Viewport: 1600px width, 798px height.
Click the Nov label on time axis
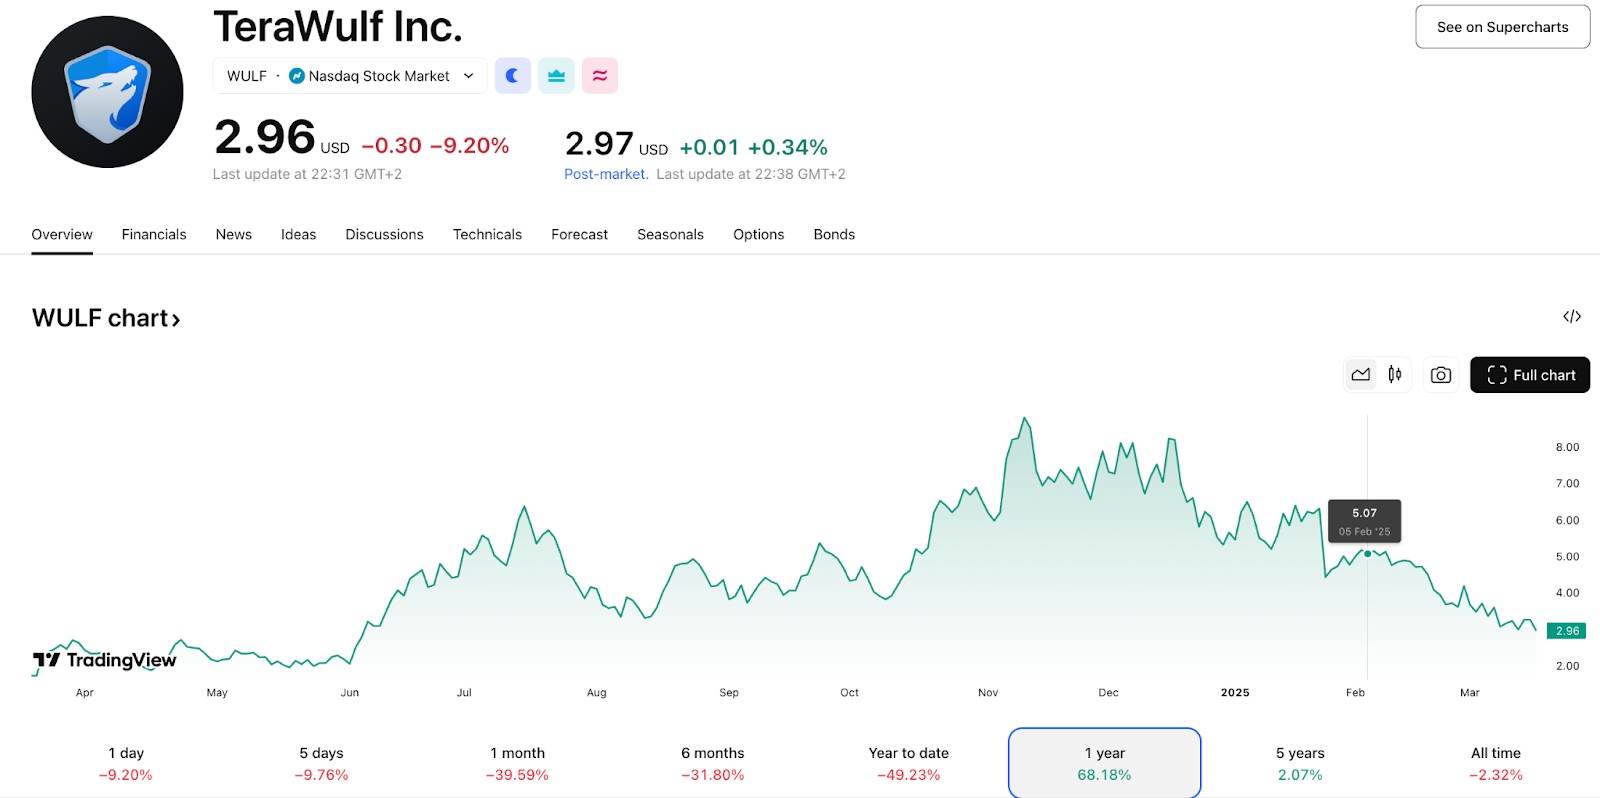(988, 692)
